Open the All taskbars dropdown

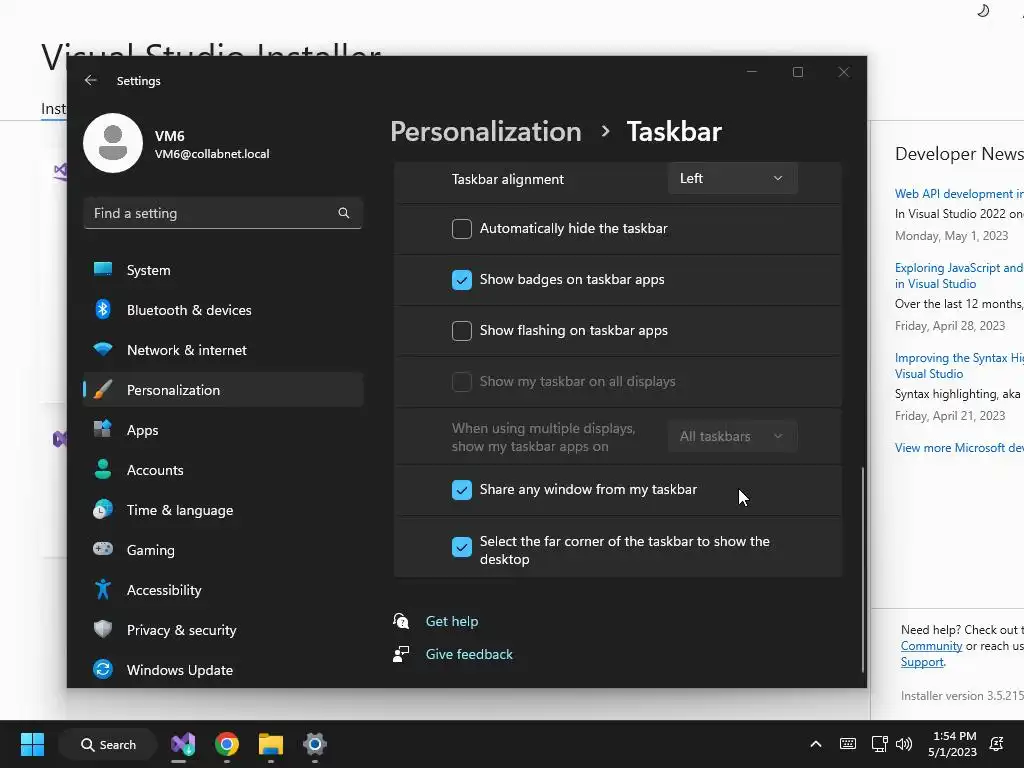tap(732, 436)
